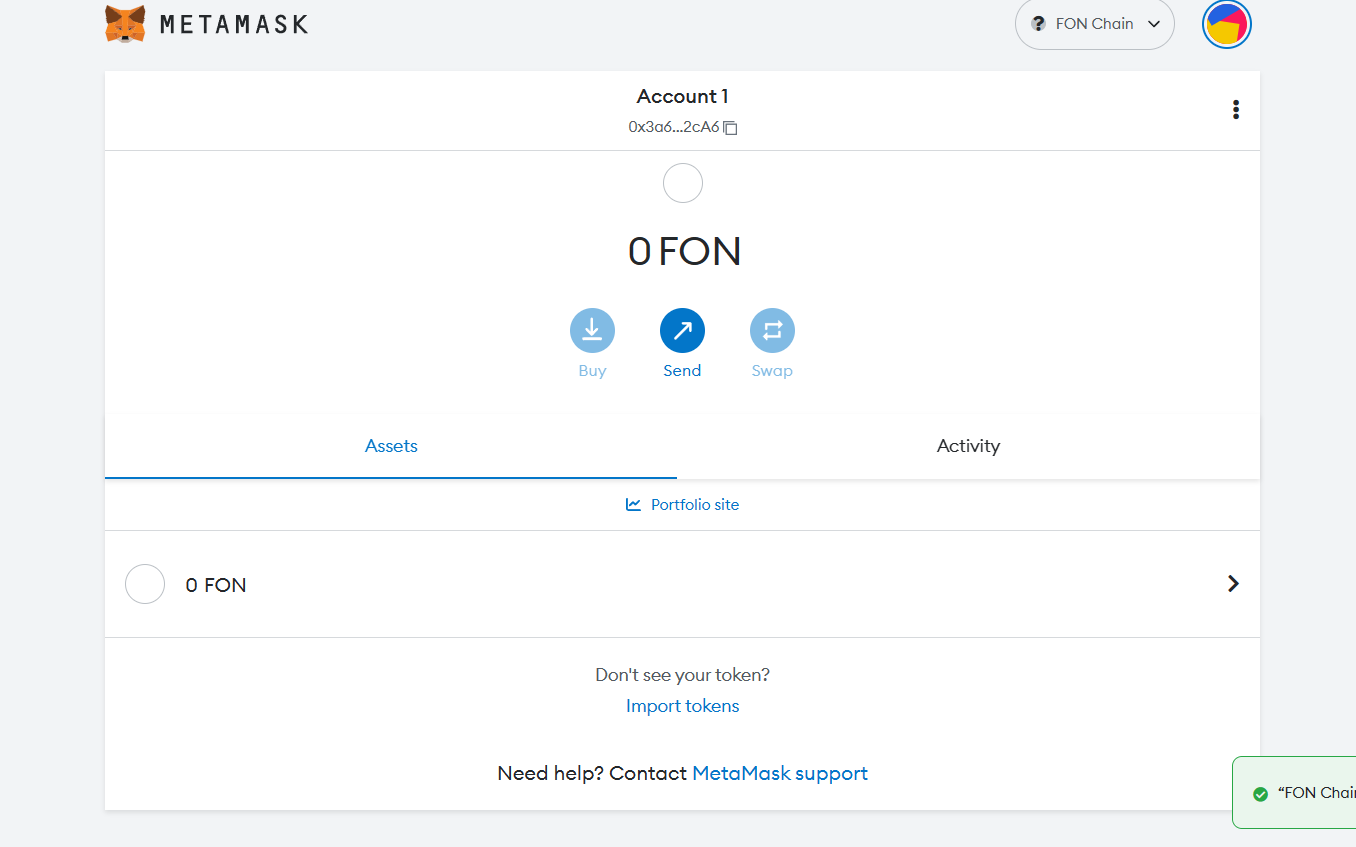Open the FON Chain network dropdown
This screenshot has width=1356, height=847.
pyautogui.click(x=1095, y=24)
